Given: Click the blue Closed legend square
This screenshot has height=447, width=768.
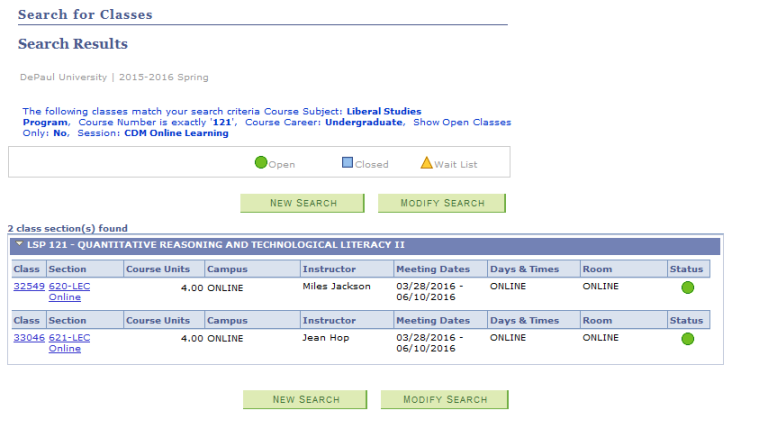Looking at the screenshot, I should pyautogui.click(x=347, y=163).
